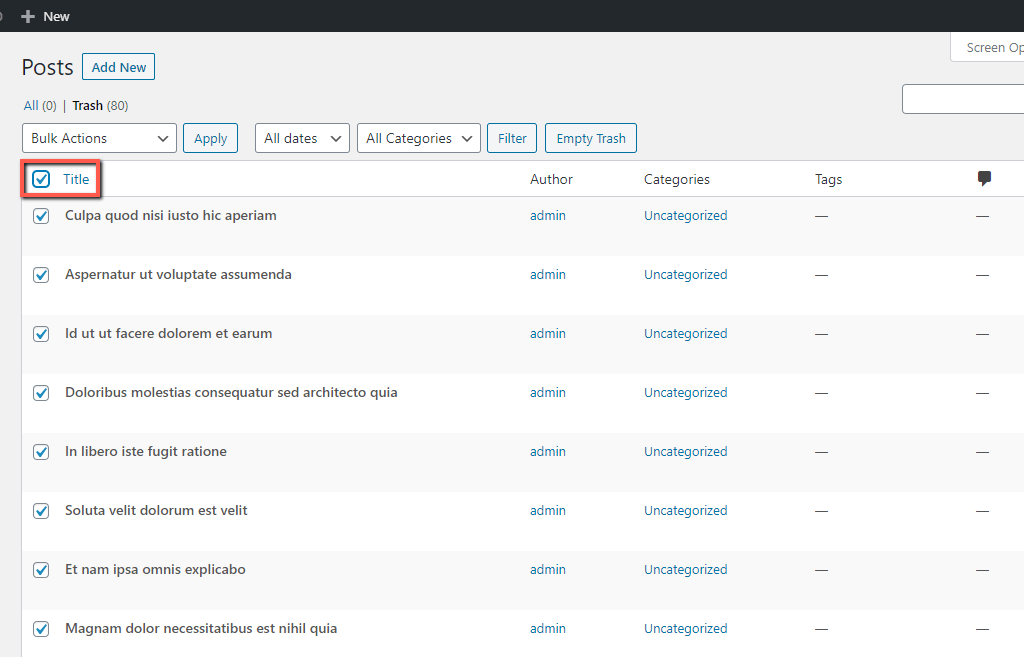
Task: Open the All dates dropdown
Action: [302, 138]
